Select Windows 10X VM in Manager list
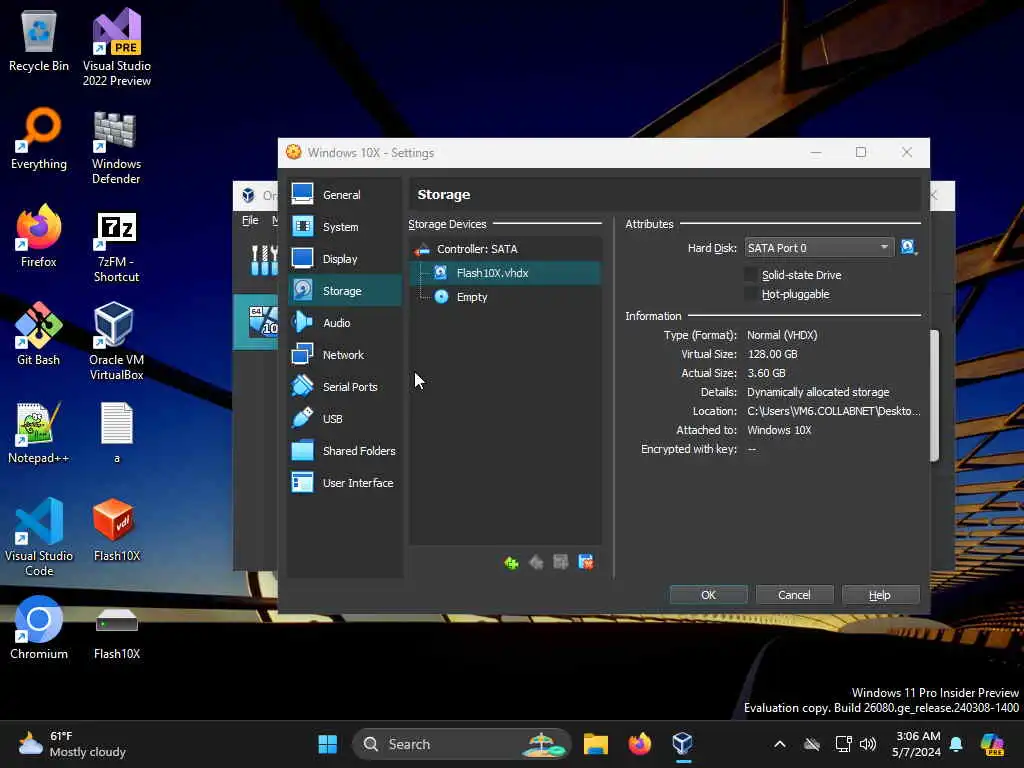Viewport: 1024px width, 768px height. 256,322
